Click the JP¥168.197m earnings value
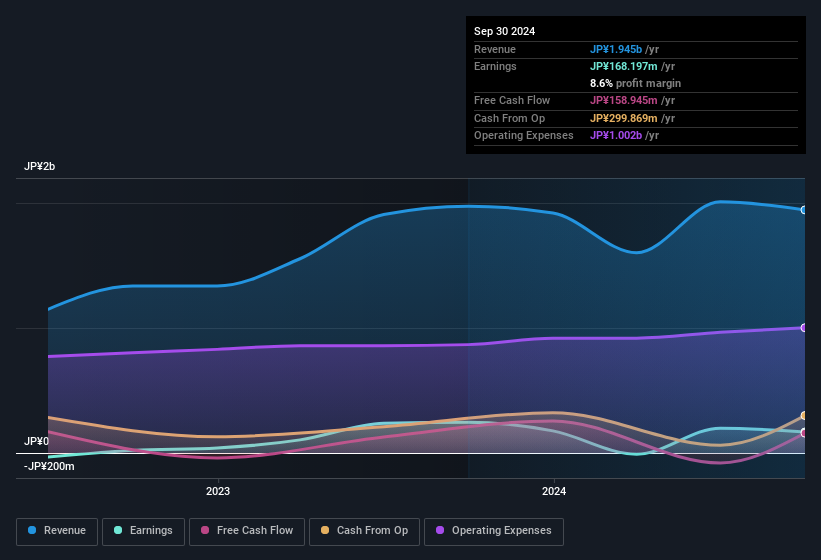 point(624,66)
